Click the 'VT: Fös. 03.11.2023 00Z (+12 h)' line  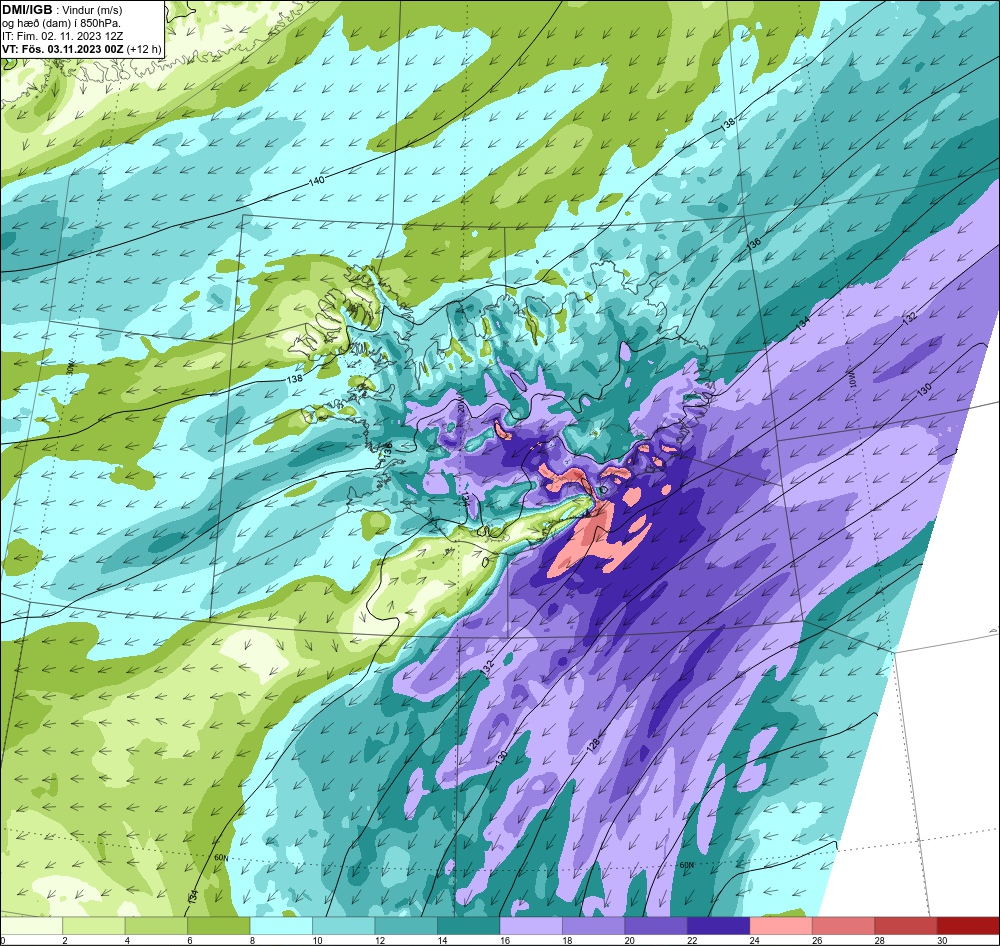(x=82, y=49)
